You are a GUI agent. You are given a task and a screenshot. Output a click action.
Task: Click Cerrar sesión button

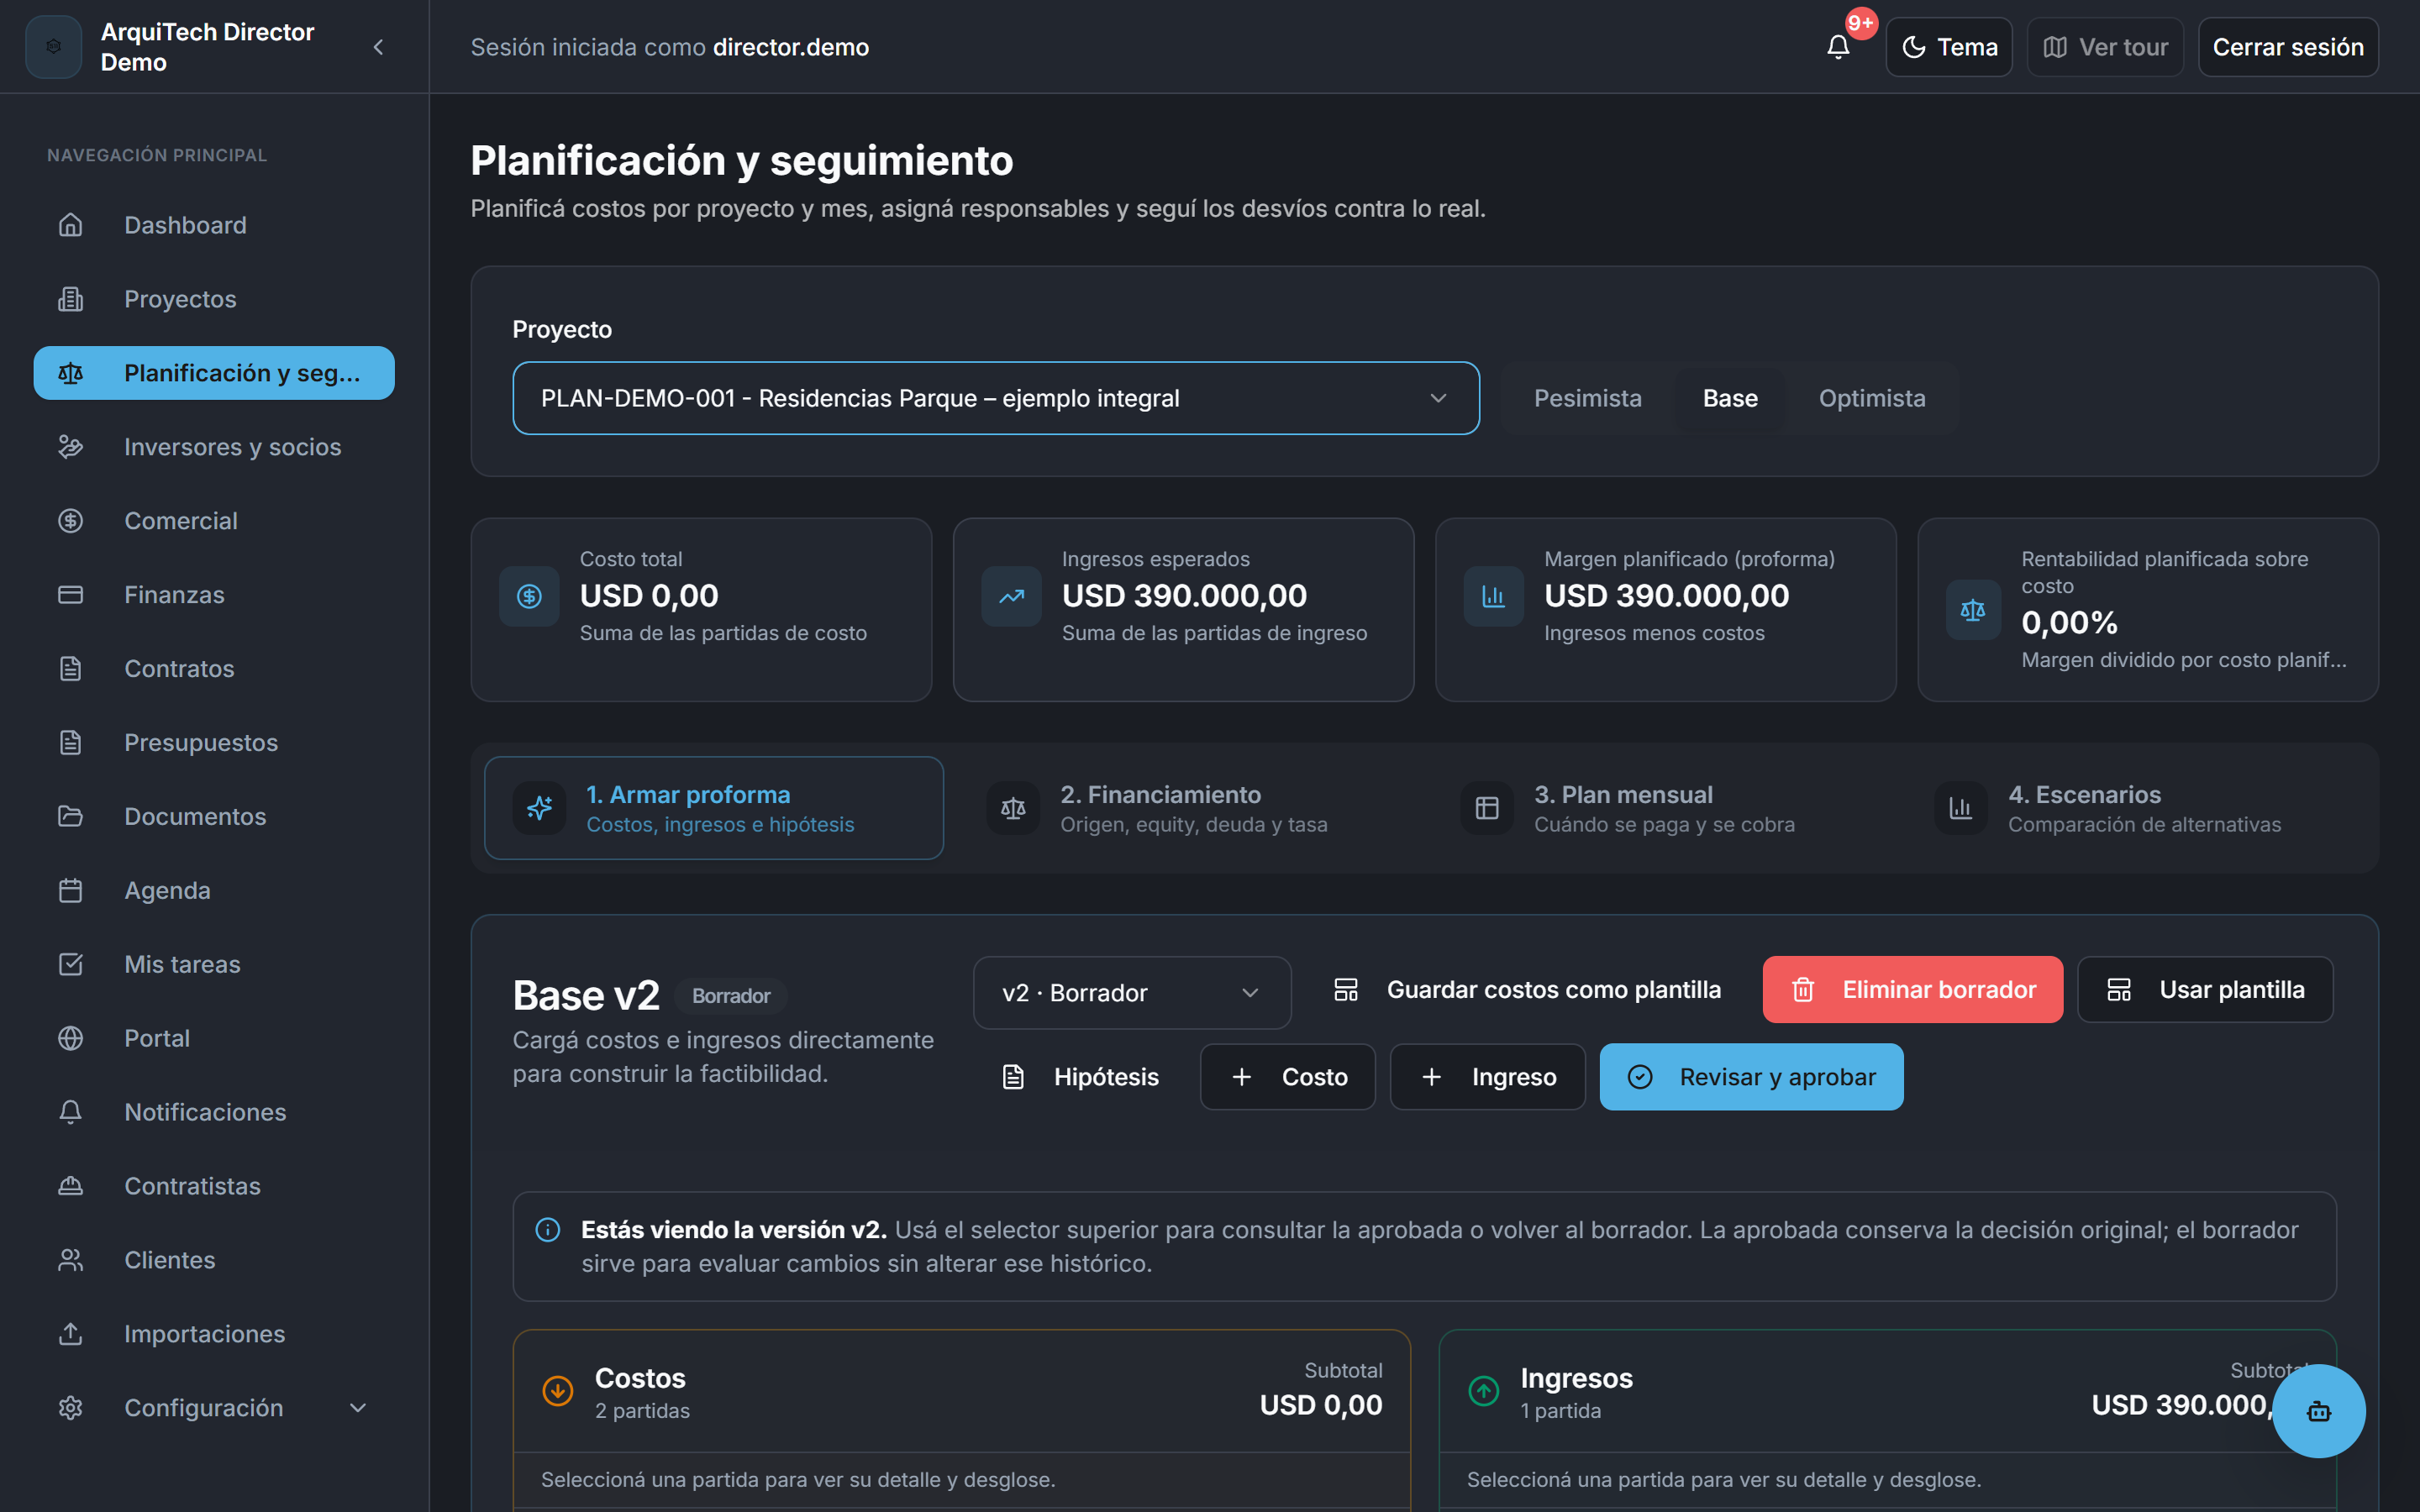2288,47
